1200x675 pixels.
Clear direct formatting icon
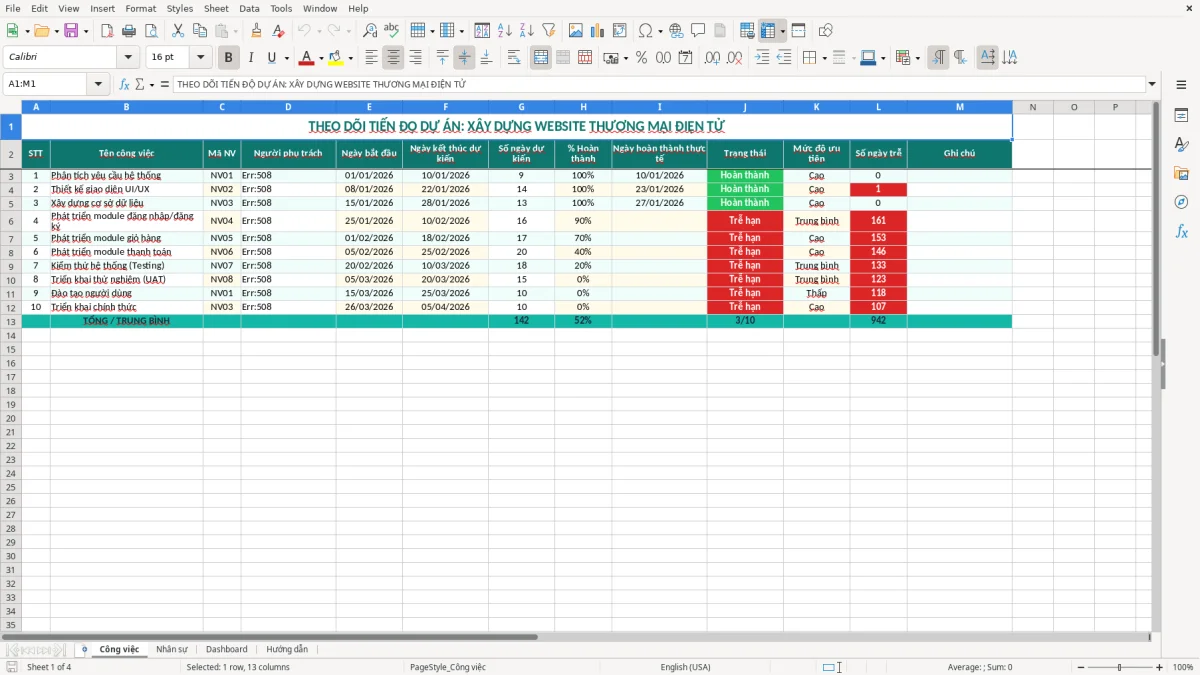click(x=279, y=31)
